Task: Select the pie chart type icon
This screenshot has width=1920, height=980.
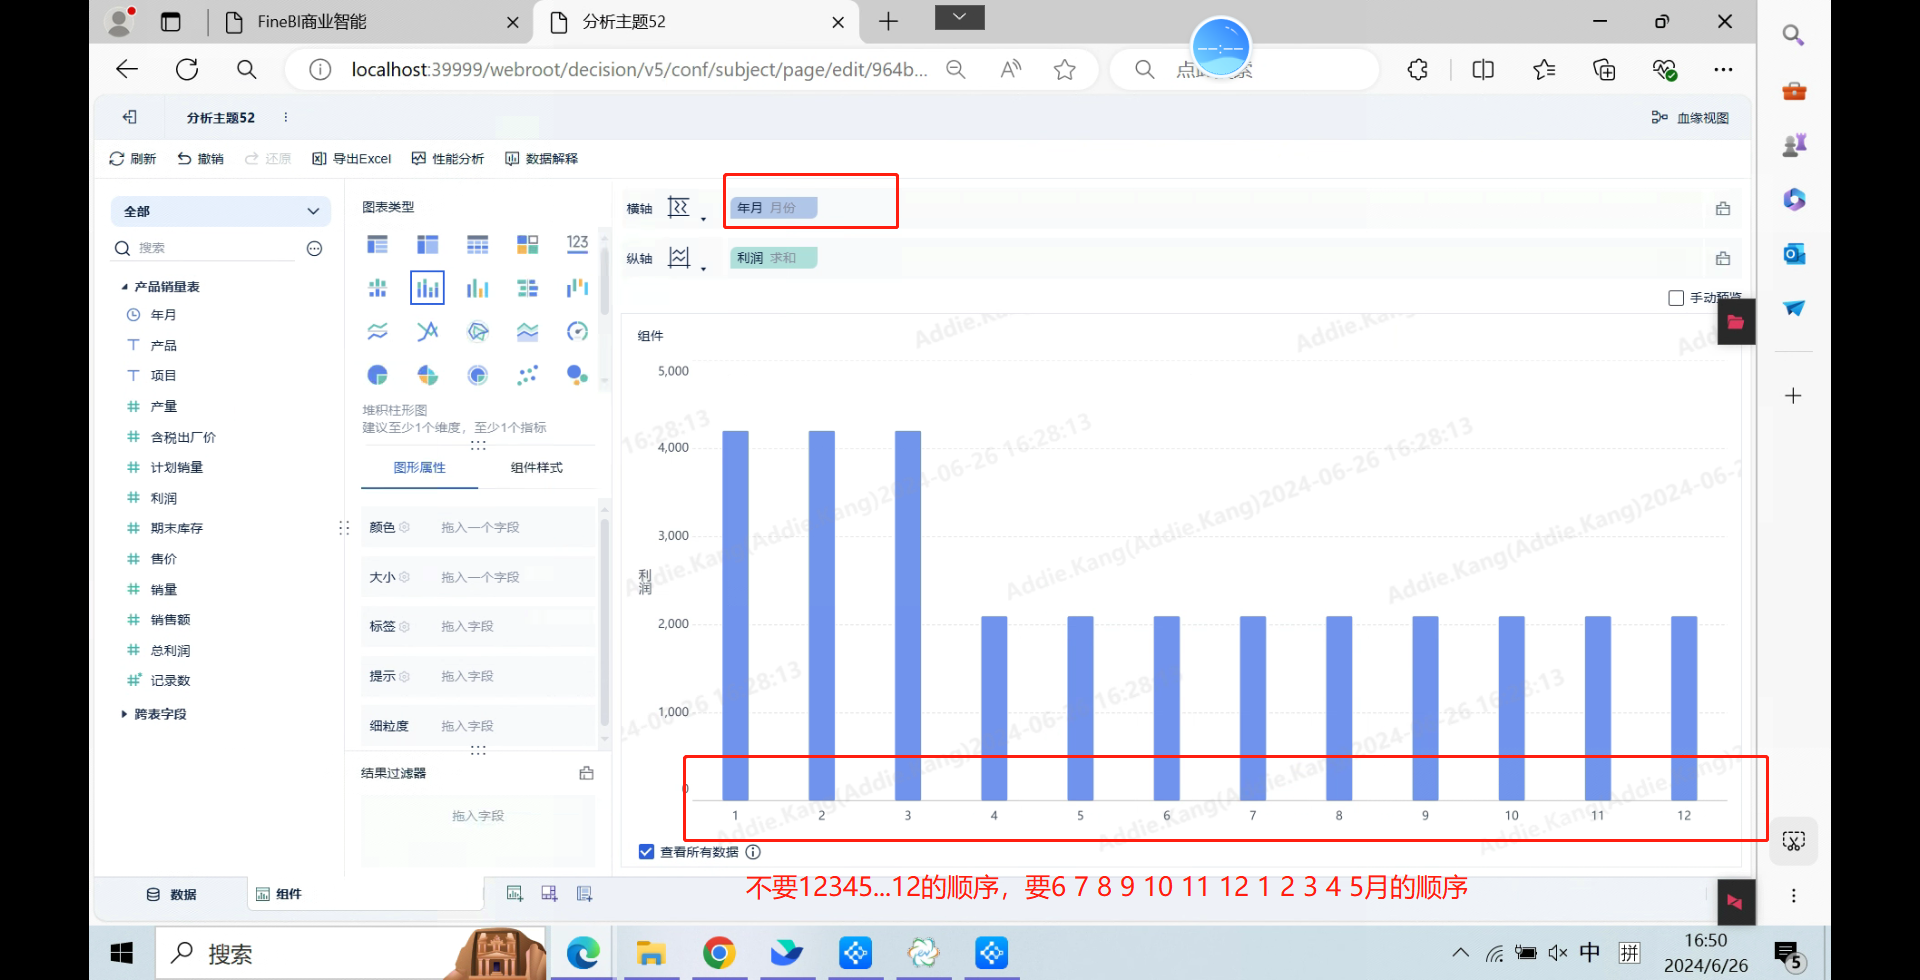Action: (x=377, y=375)
